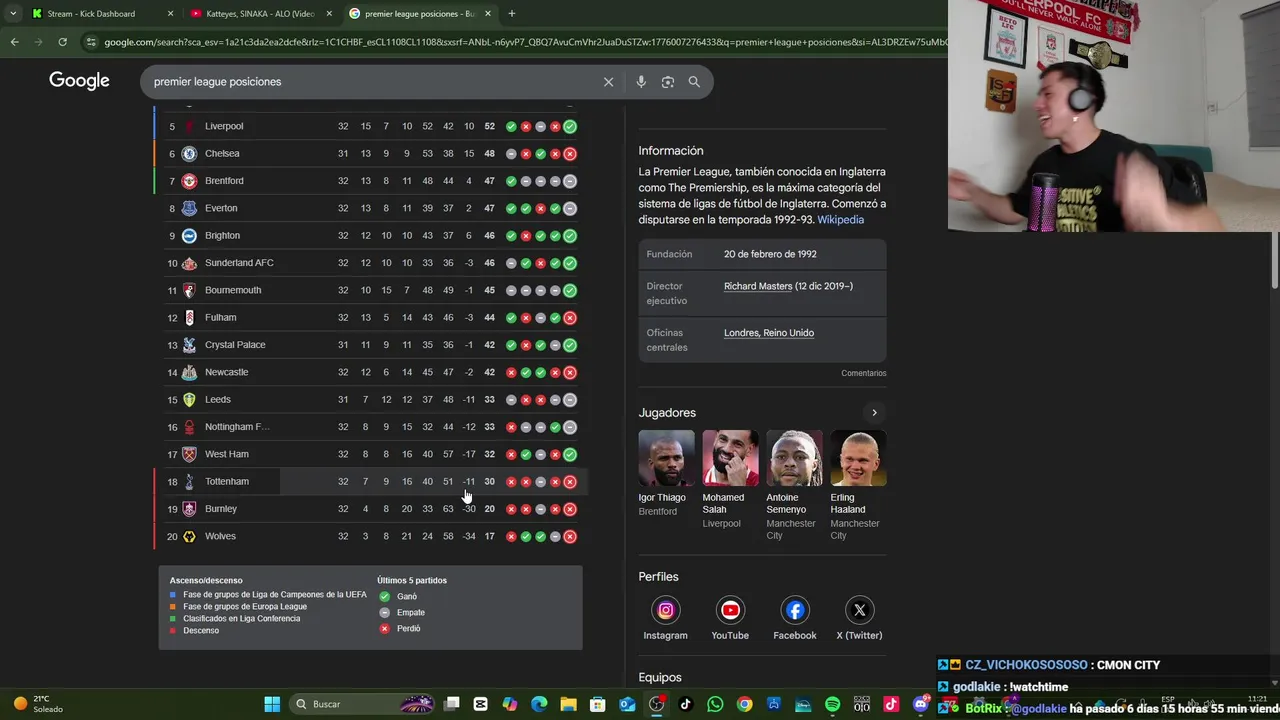Screen dimensions: 1280x720
Task: Open Nottingham Forest row
Action: point(370,427)
